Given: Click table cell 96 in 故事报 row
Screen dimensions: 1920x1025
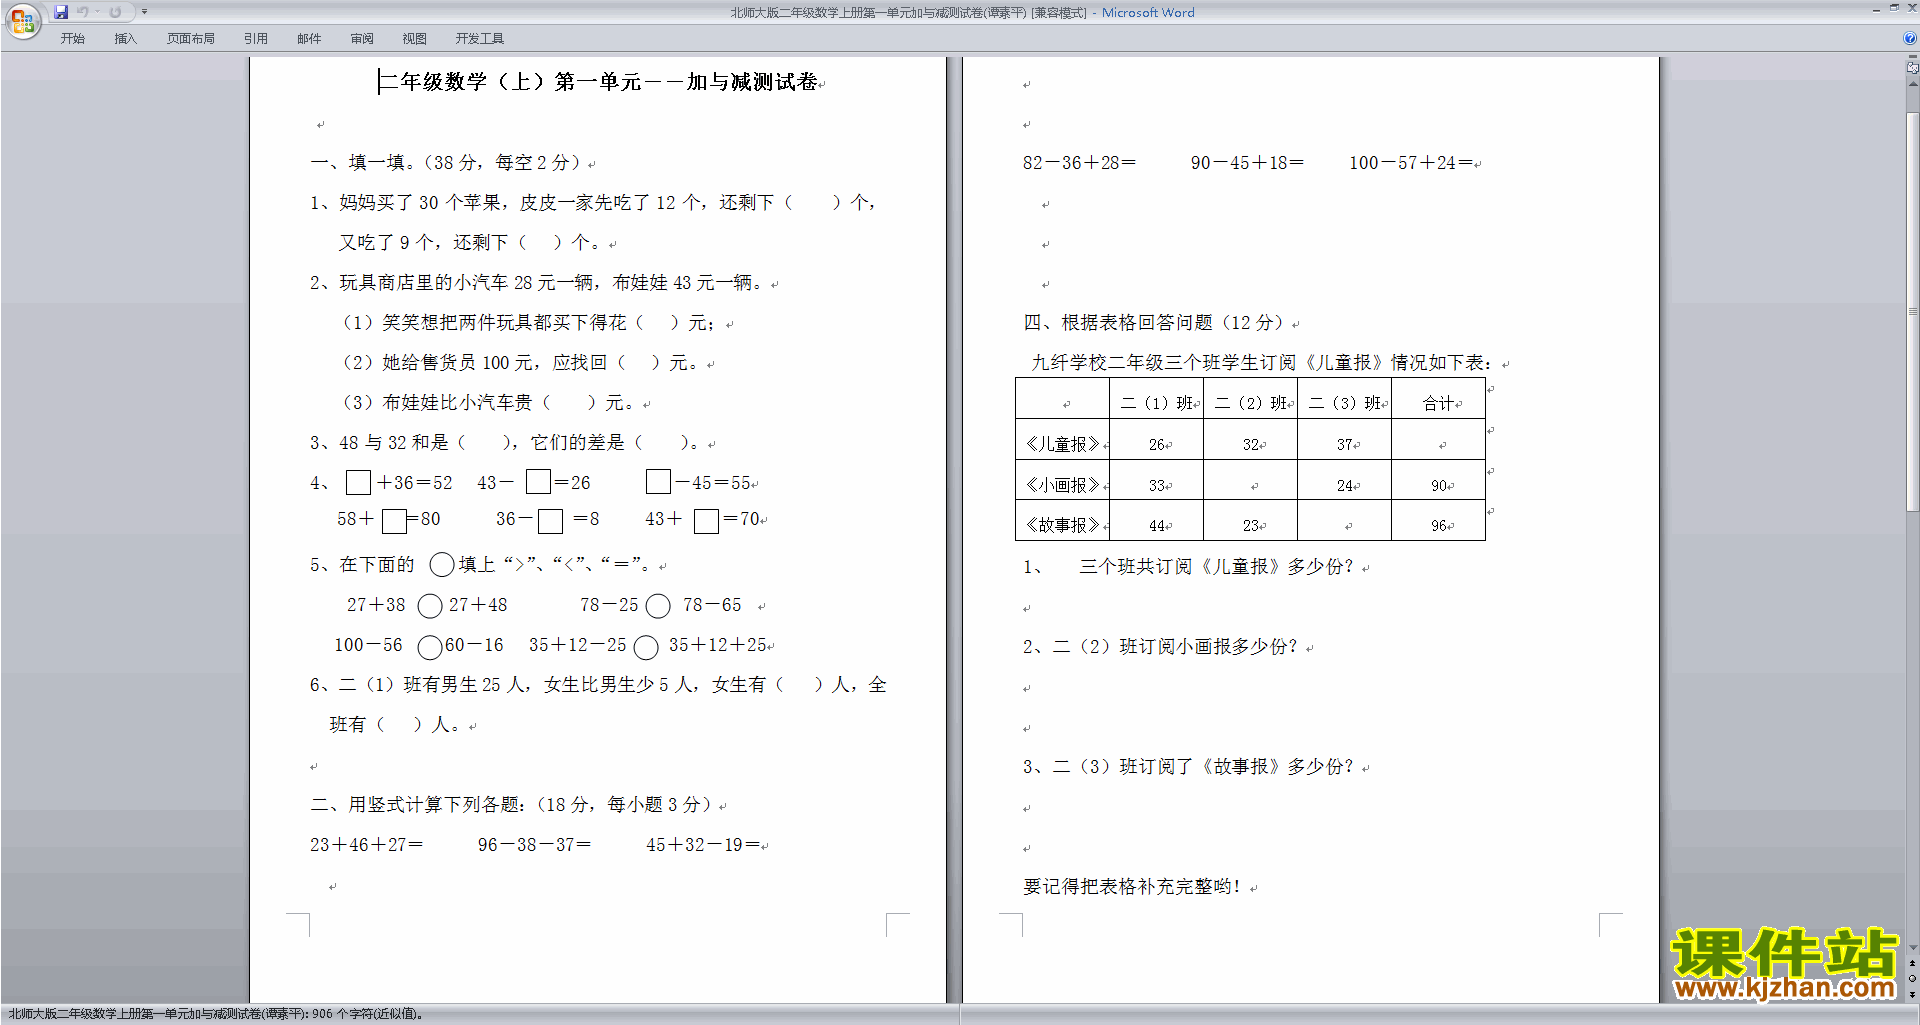Looking at the screenshot, I should [1439, 521].
